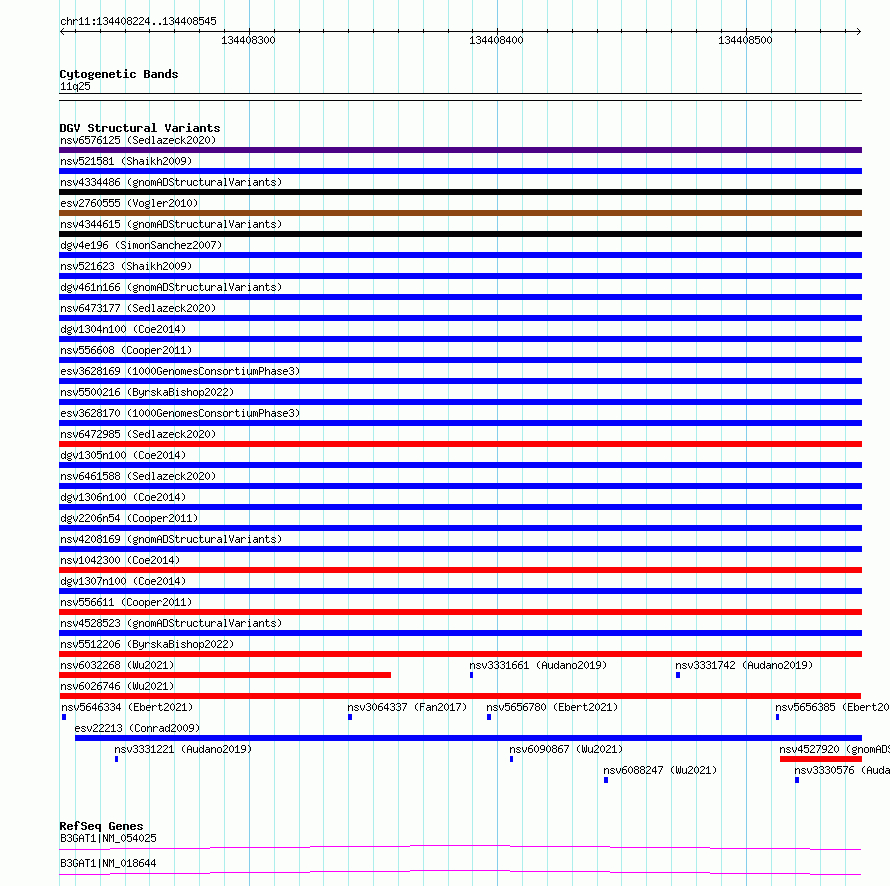This screenshot has height=886, width=890.
Task: Click the blue nsv3331742 Audano2019 marker
Action: click(x=678, y=675)
